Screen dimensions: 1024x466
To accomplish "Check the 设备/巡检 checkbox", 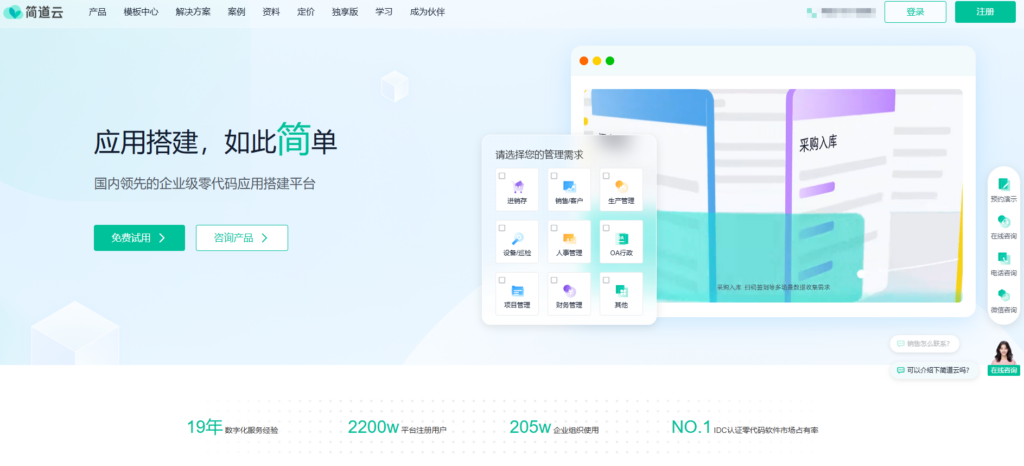I will (502, 228).
